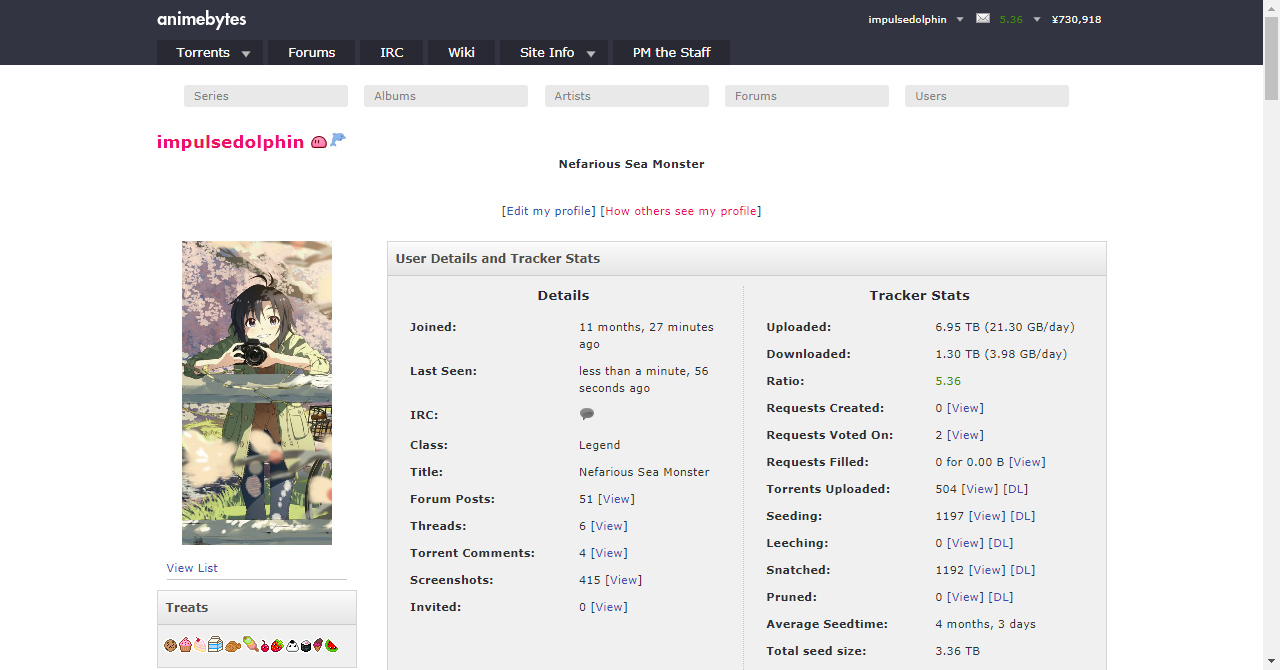Viewport: 1280px width, 670px height.
Task: Focus the Users search field
Action: tap(987, 96)
